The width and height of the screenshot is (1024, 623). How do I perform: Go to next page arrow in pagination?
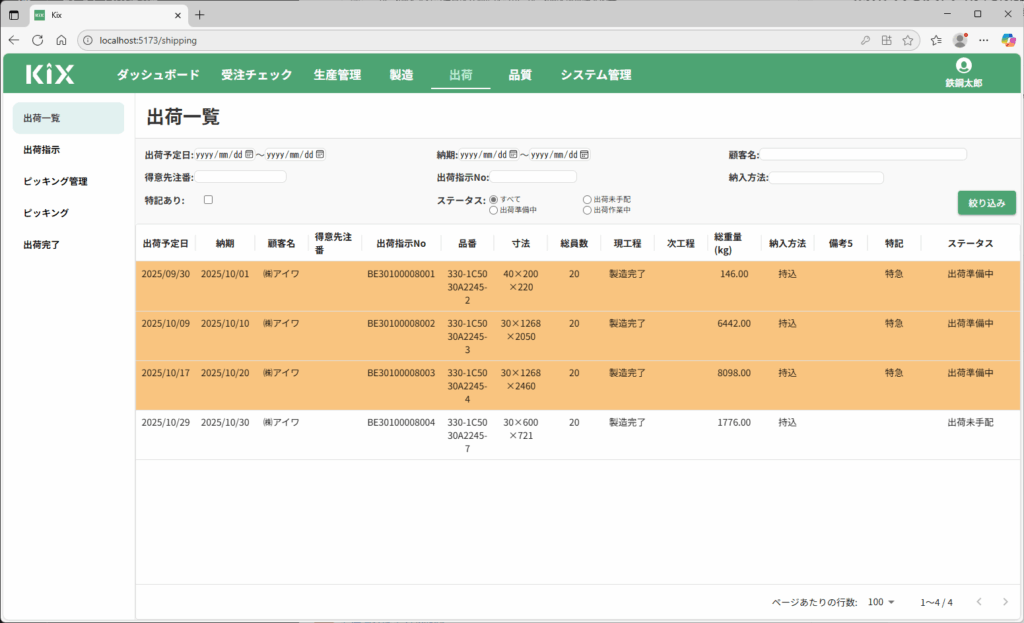point(1005,602)
